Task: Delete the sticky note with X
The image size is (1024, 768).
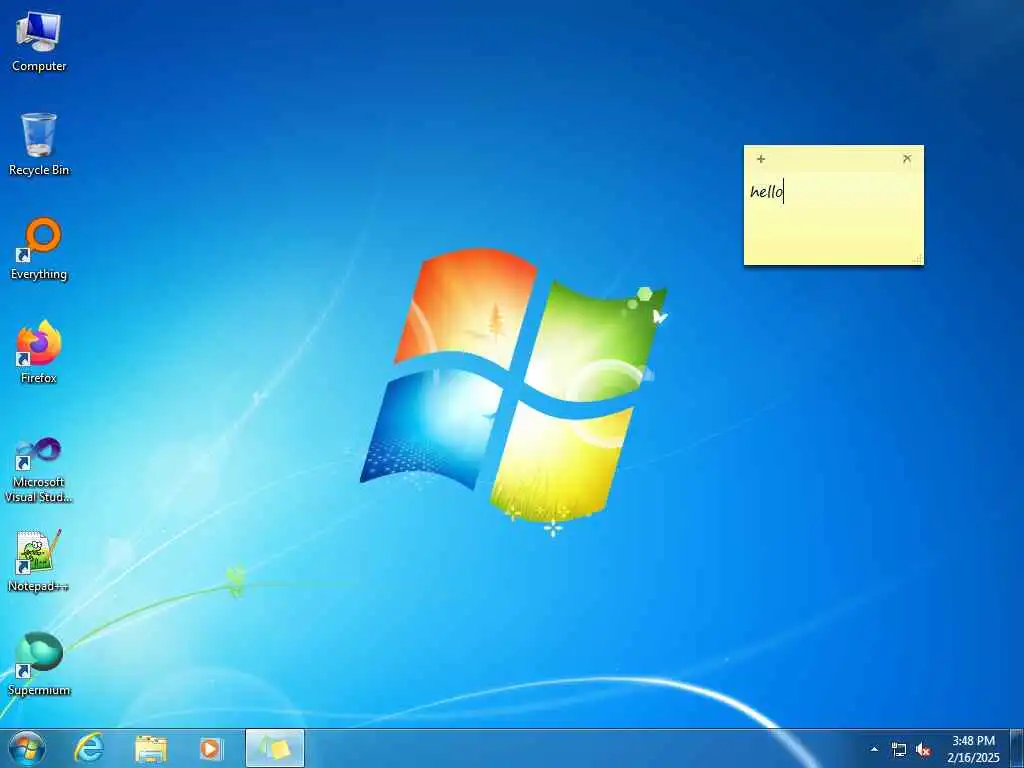Action: (906, 159)
